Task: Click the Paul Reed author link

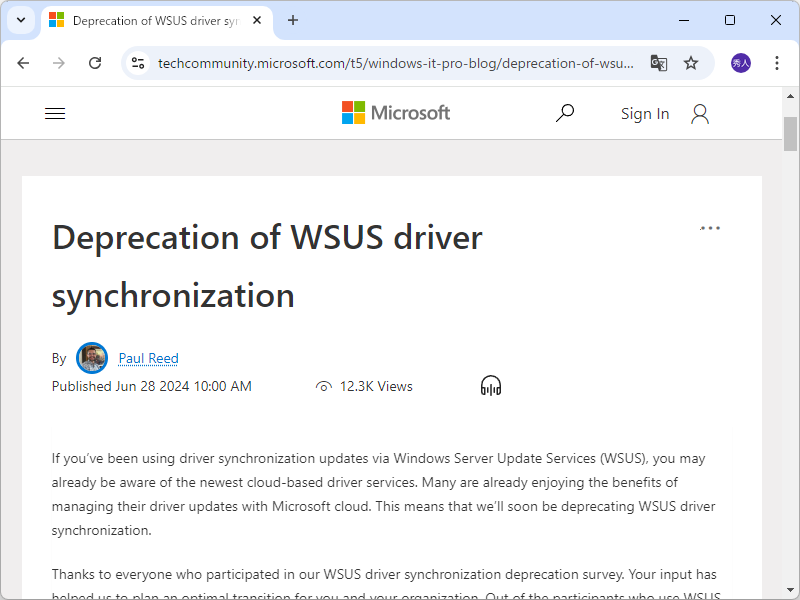Action: click(148, 358)
